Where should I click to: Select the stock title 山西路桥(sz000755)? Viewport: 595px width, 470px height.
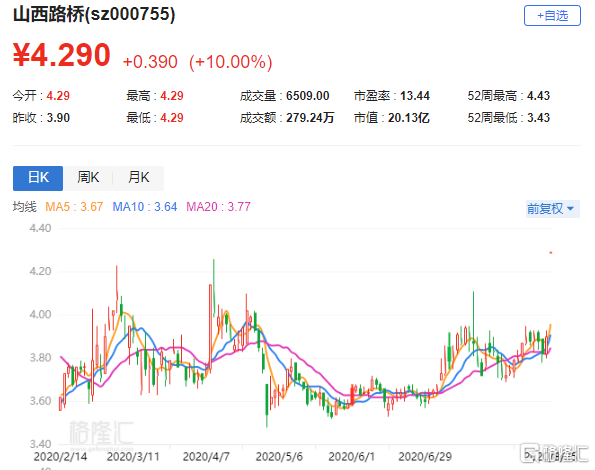[94, 15]
